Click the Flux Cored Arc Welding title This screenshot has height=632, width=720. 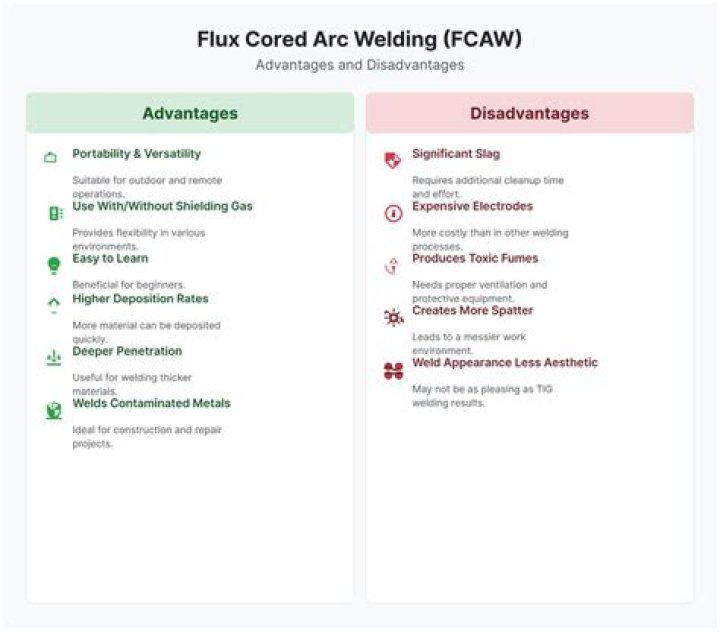click(359, 40)
